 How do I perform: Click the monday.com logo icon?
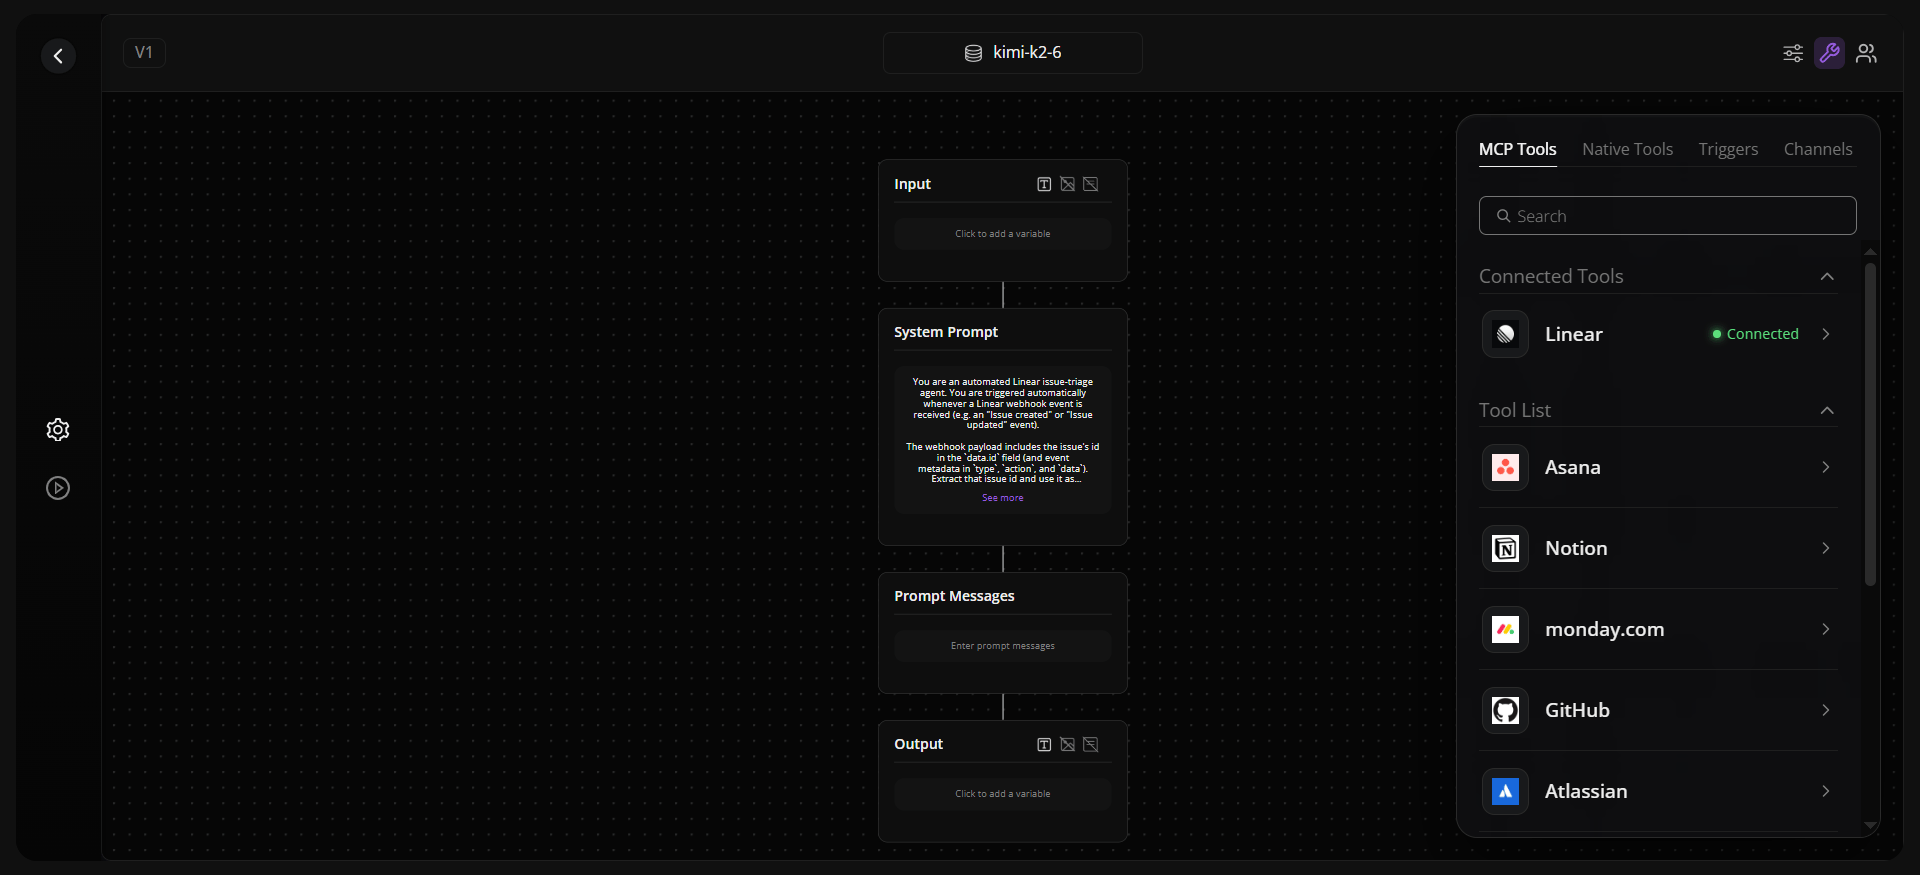pyautogui.click(x=1505, y=629)
